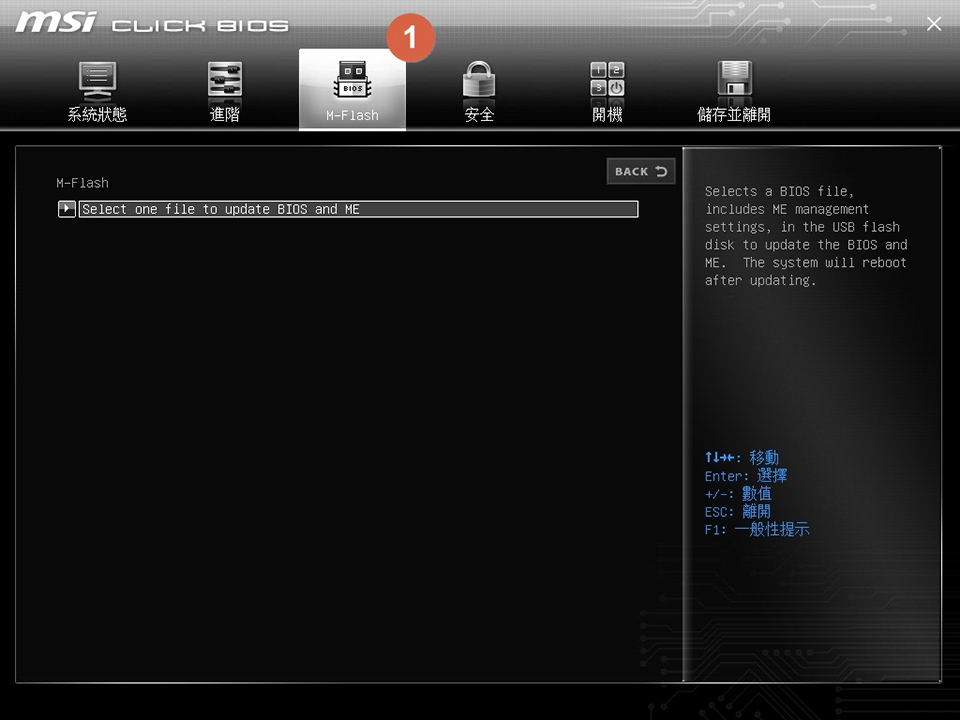The image size is (960, 720).
Task: Switch to the 儲存並離開 tab
Action: pyautogui.click(x=734, y=114)
